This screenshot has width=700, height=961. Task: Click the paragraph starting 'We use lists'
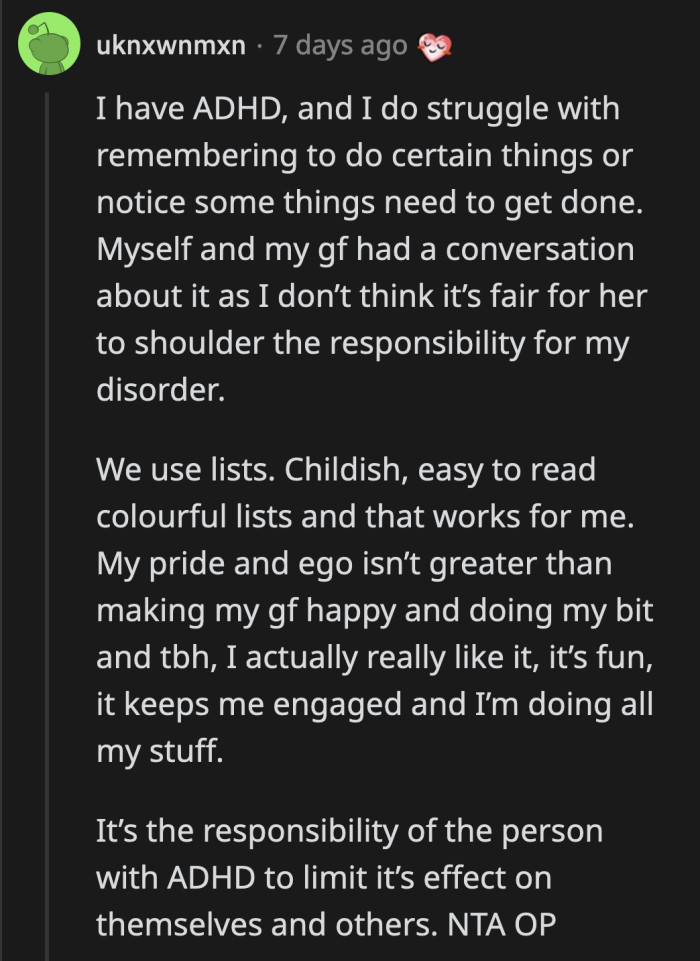(370, 607)
